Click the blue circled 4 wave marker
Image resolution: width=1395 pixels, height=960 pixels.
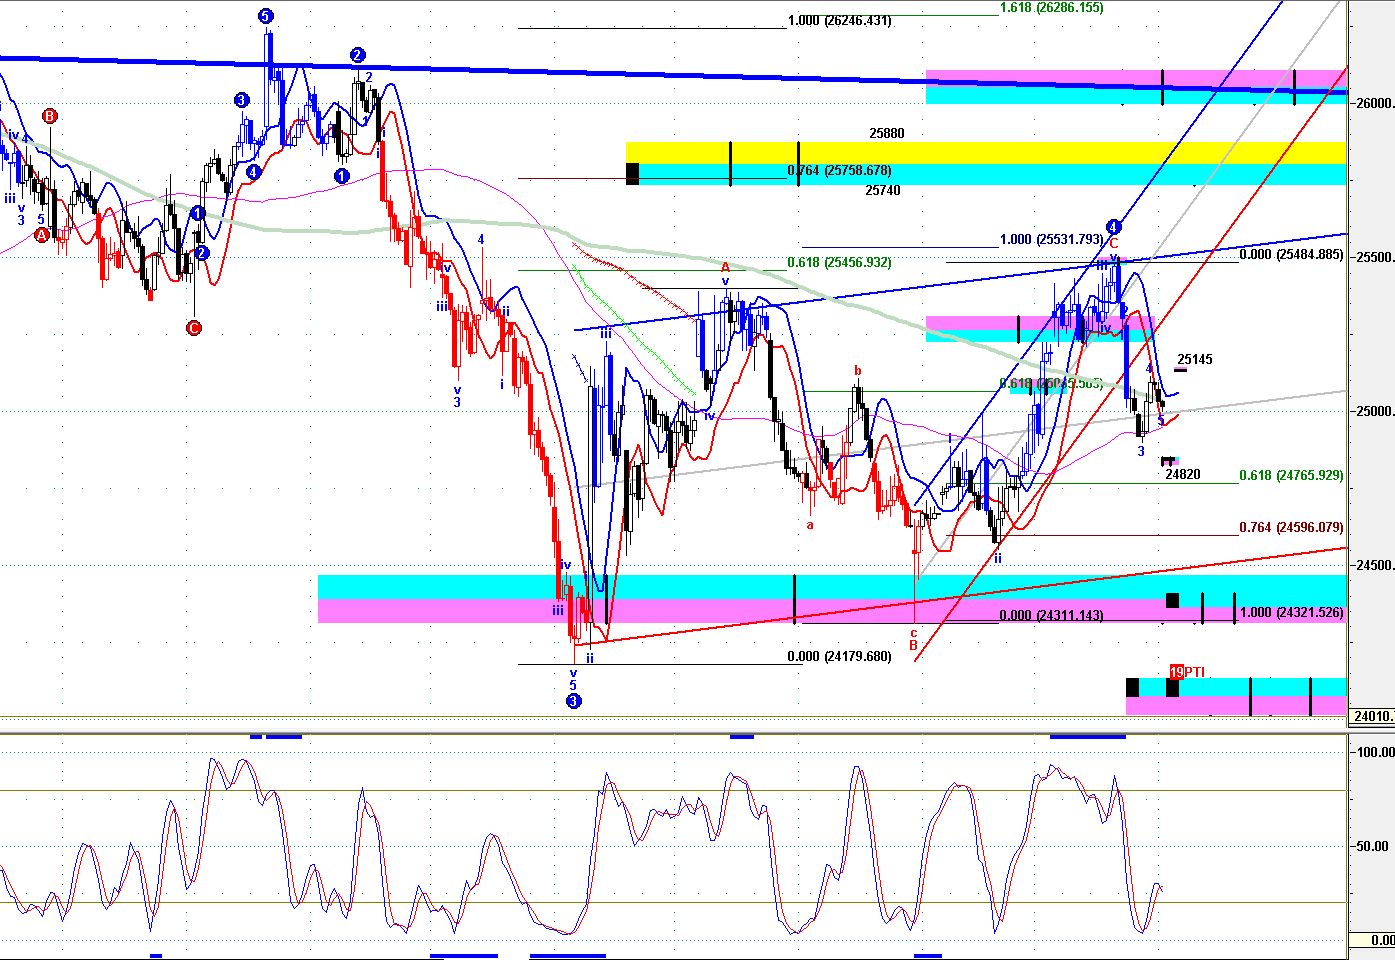pos(1113,226)
